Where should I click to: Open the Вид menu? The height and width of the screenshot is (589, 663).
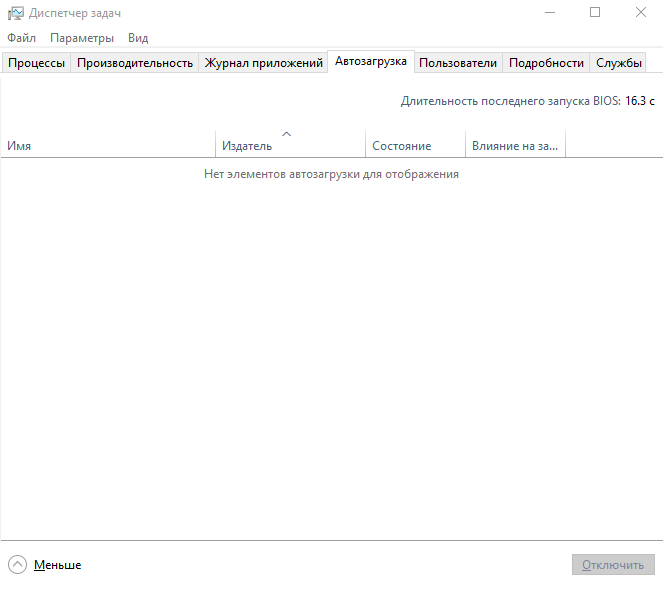tap(138, 38)
